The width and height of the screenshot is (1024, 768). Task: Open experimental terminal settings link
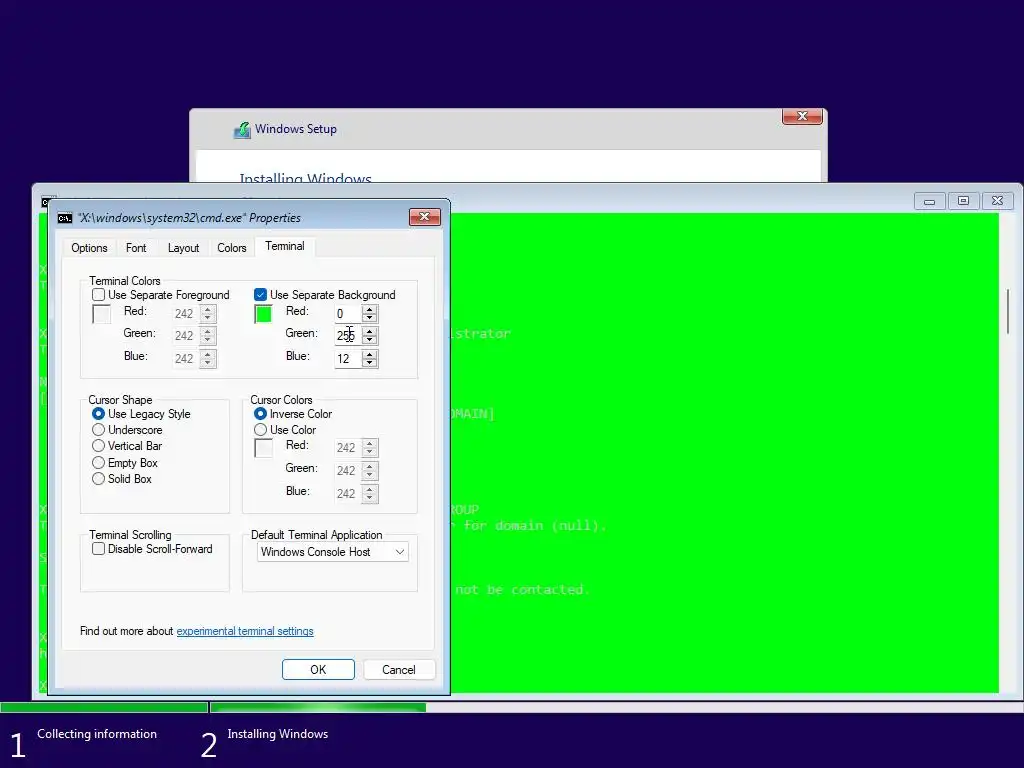pos(245,631)
